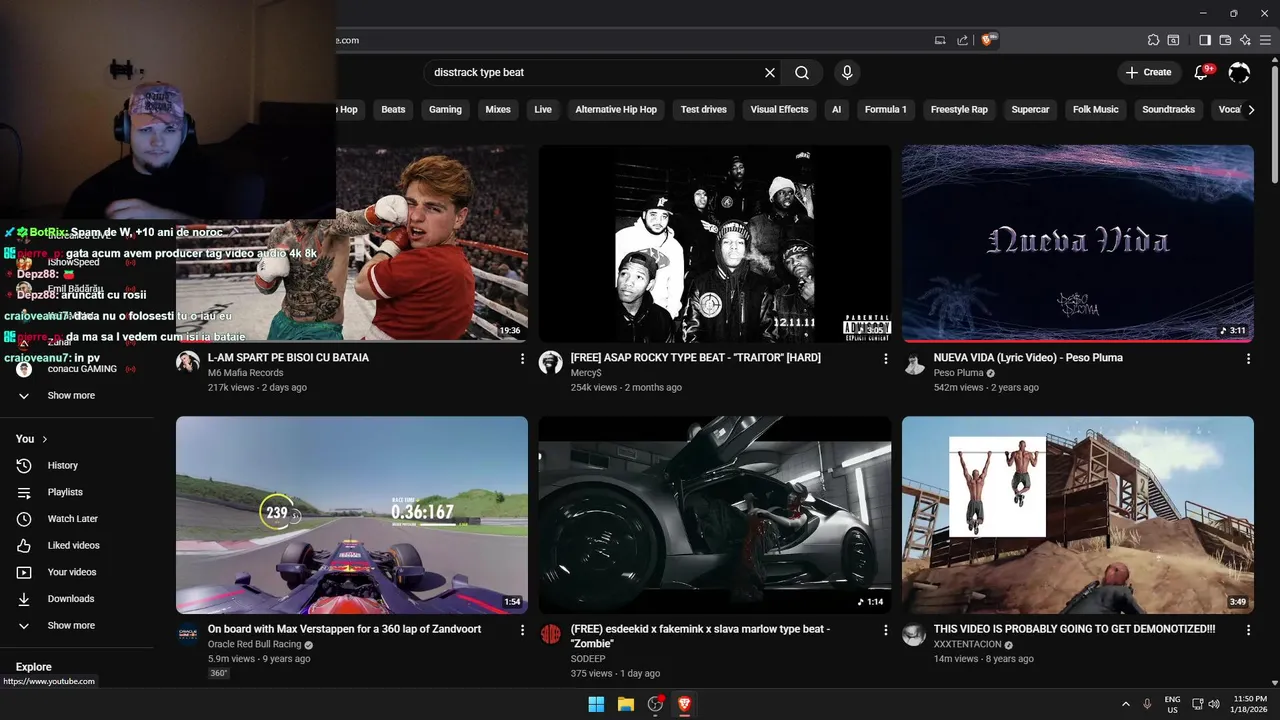This screenshot has width=1280, height=720.
Task: Open the YouTube notifications bell
Action: [x=1203, y=72]
